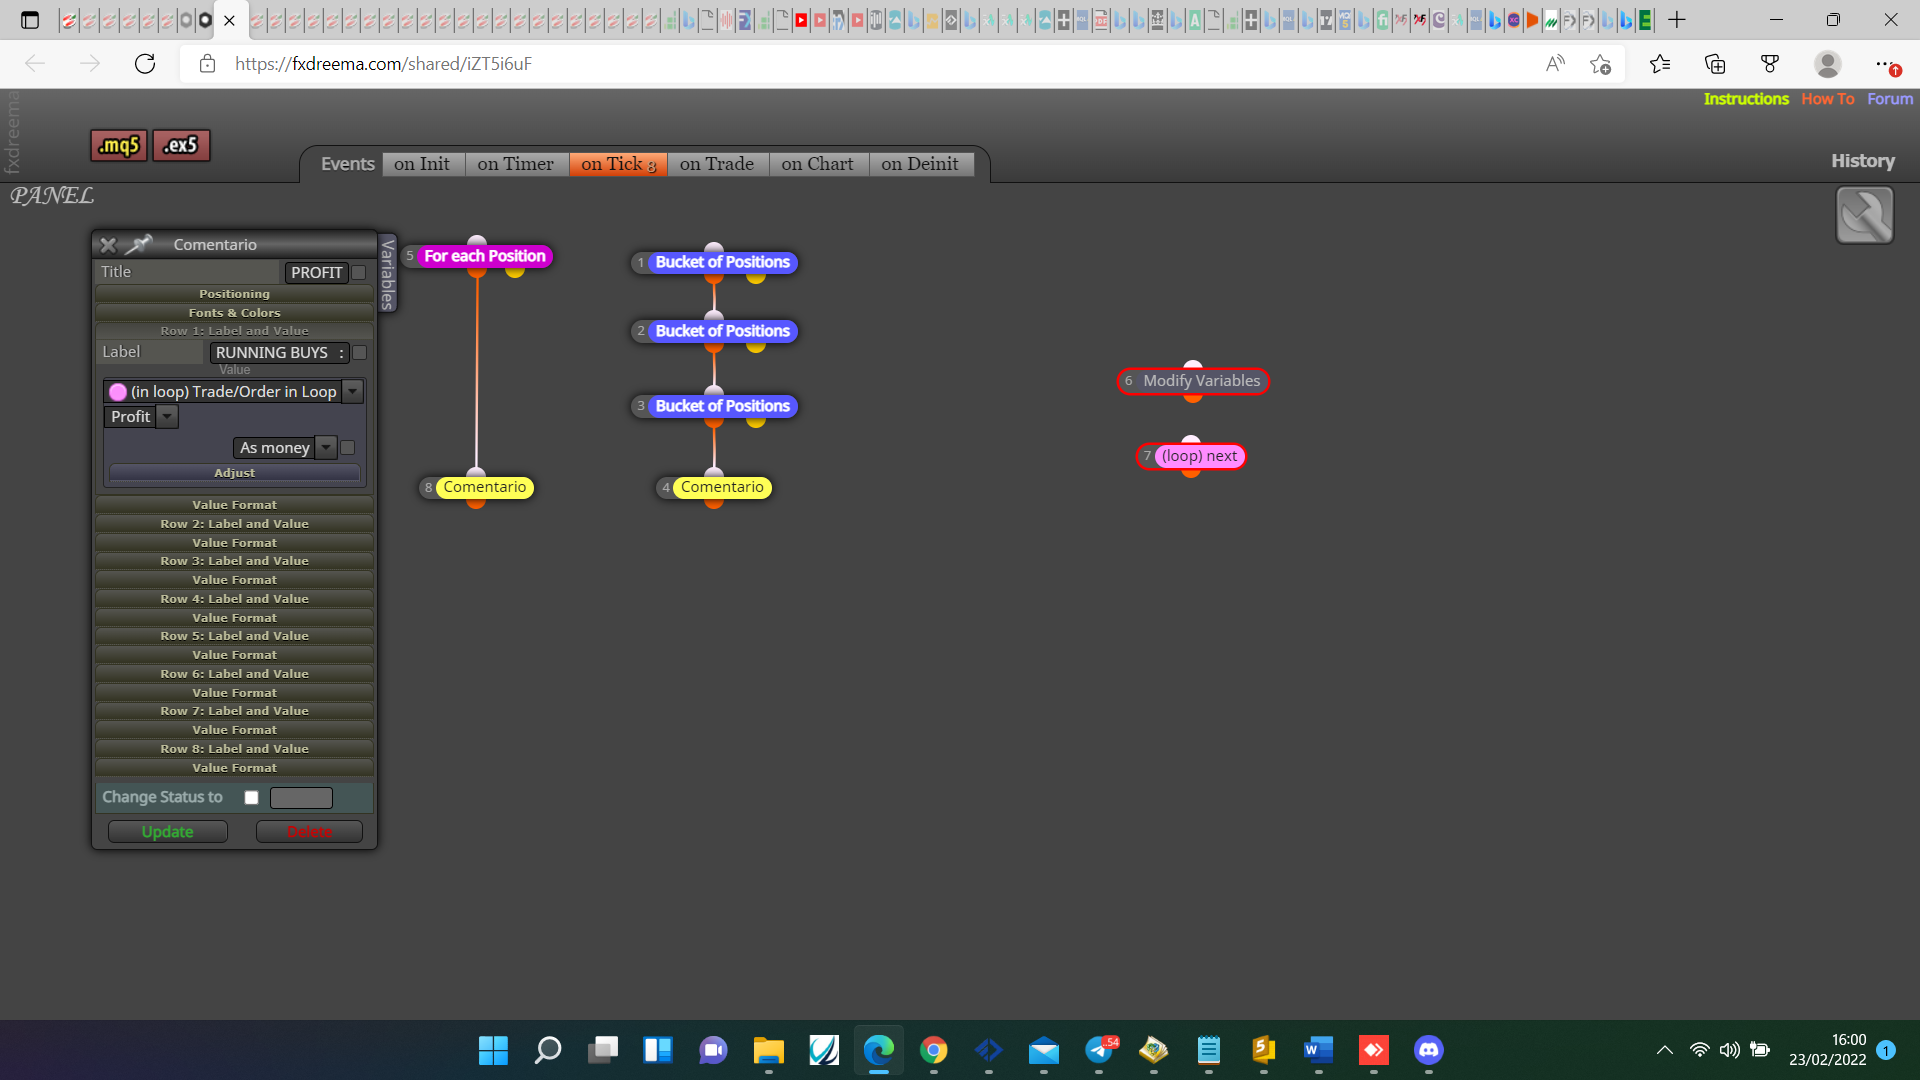Expand the Positioning section

pyautogui.click(x=234, y=294)
